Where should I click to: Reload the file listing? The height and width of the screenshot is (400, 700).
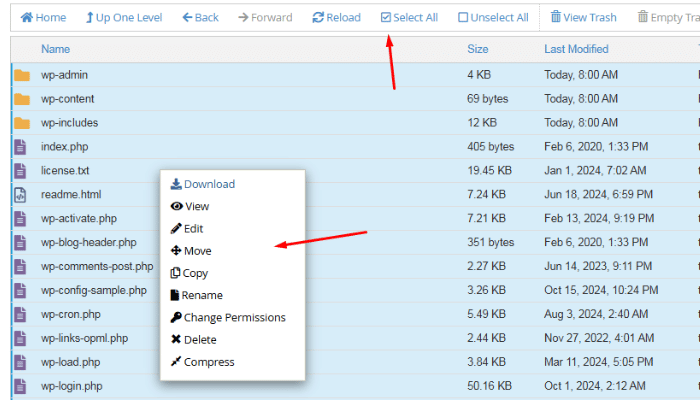click(336, 17)
